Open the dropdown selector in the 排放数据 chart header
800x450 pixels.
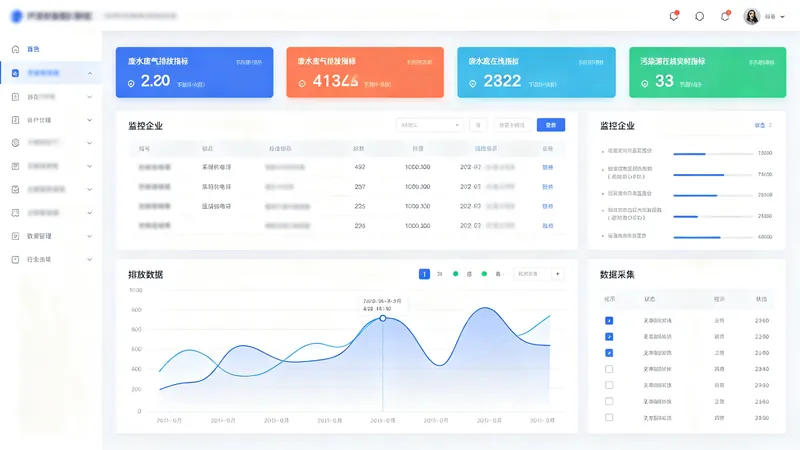pyautogui.click(x=532, y=274)
